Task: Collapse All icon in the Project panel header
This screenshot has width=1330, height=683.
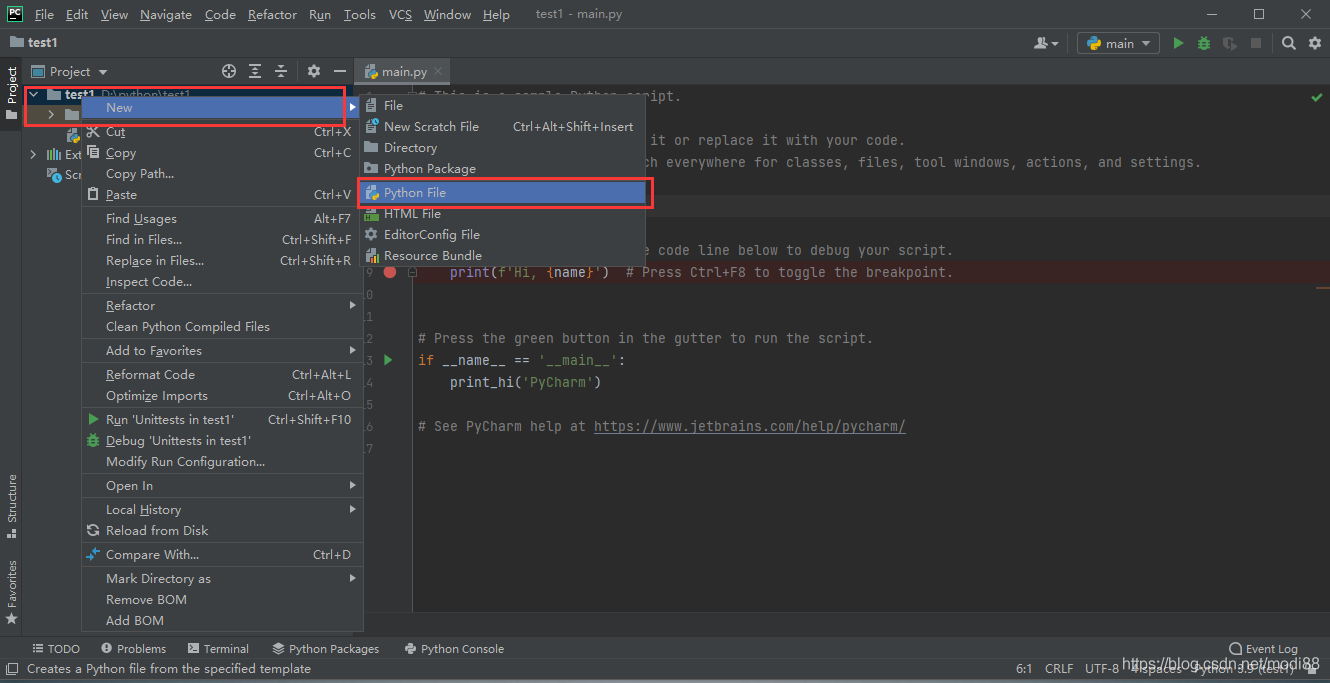Action: pos(279,71)
